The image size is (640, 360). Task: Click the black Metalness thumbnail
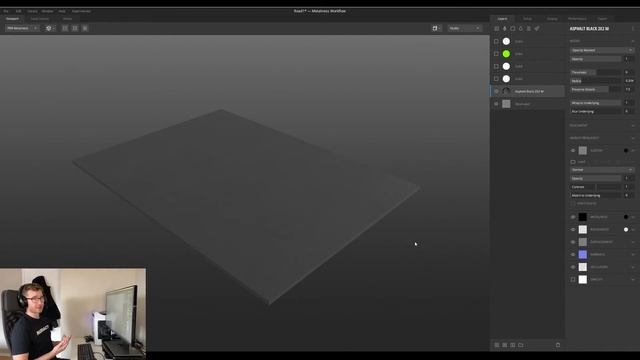point(583,217)
